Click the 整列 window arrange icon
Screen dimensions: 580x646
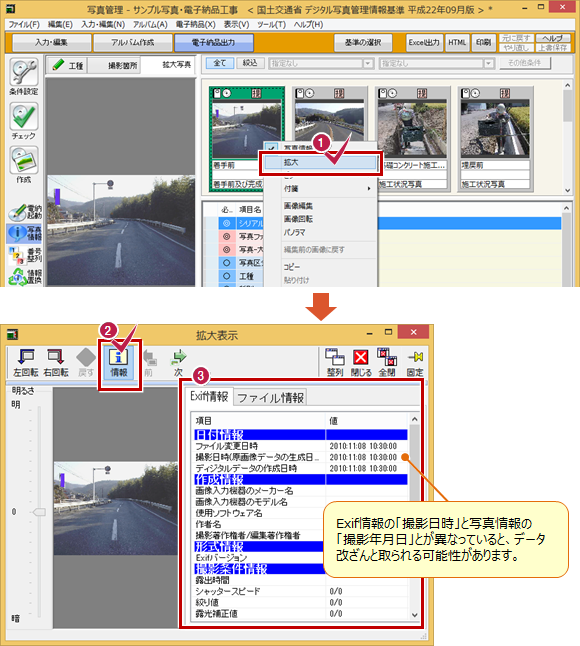pos(335,362)
